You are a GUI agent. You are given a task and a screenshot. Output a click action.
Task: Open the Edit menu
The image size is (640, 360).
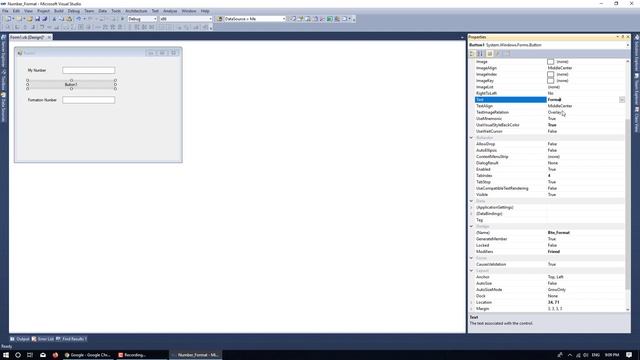point(16,11)
